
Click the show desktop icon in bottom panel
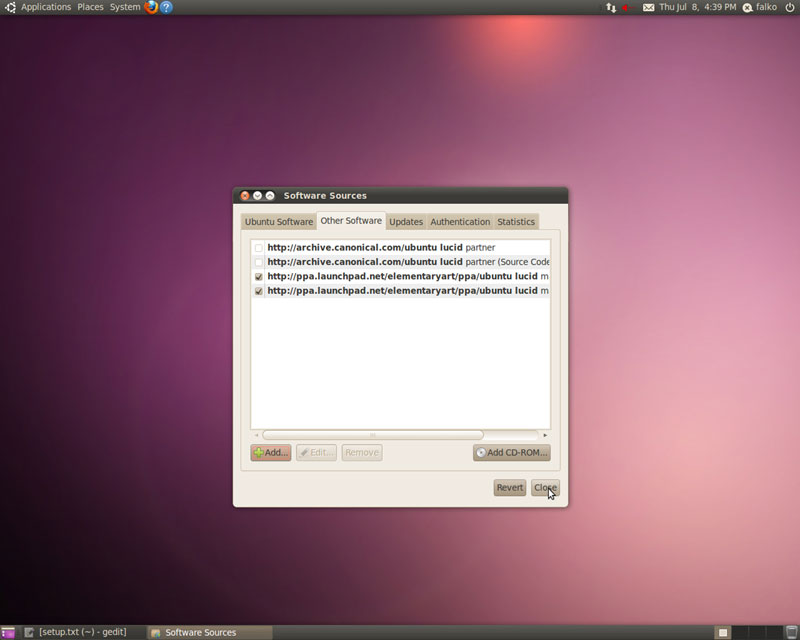(x=8, y=633)
